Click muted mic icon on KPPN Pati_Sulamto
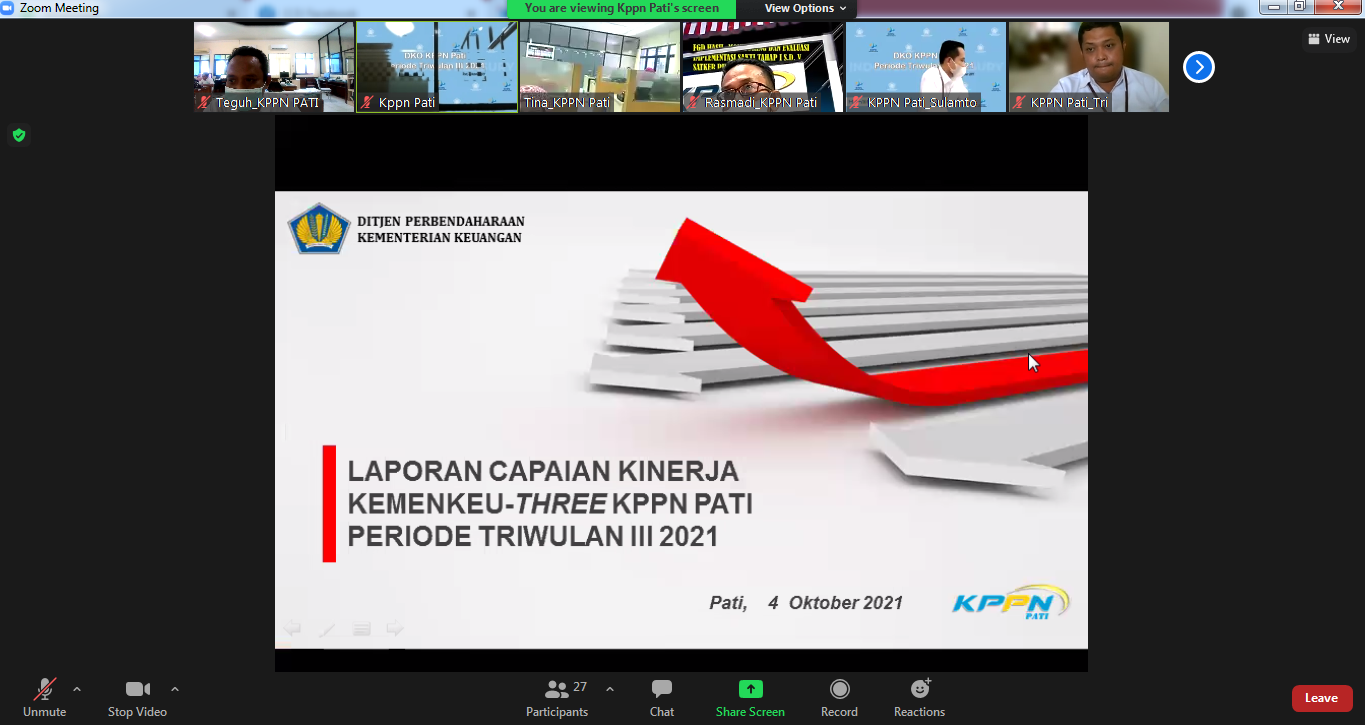 (x=857, y=102)
